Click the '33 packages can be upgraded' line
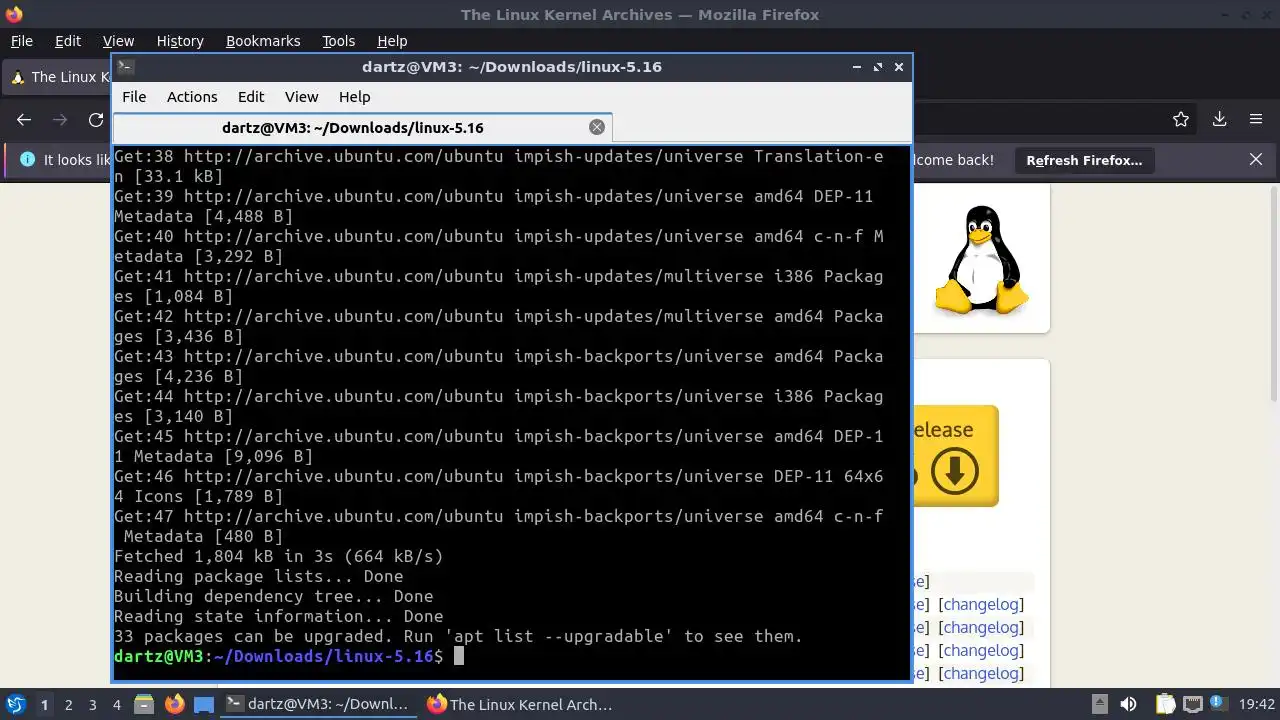This screenshot has width=1280, height=720. click(458, 636)
